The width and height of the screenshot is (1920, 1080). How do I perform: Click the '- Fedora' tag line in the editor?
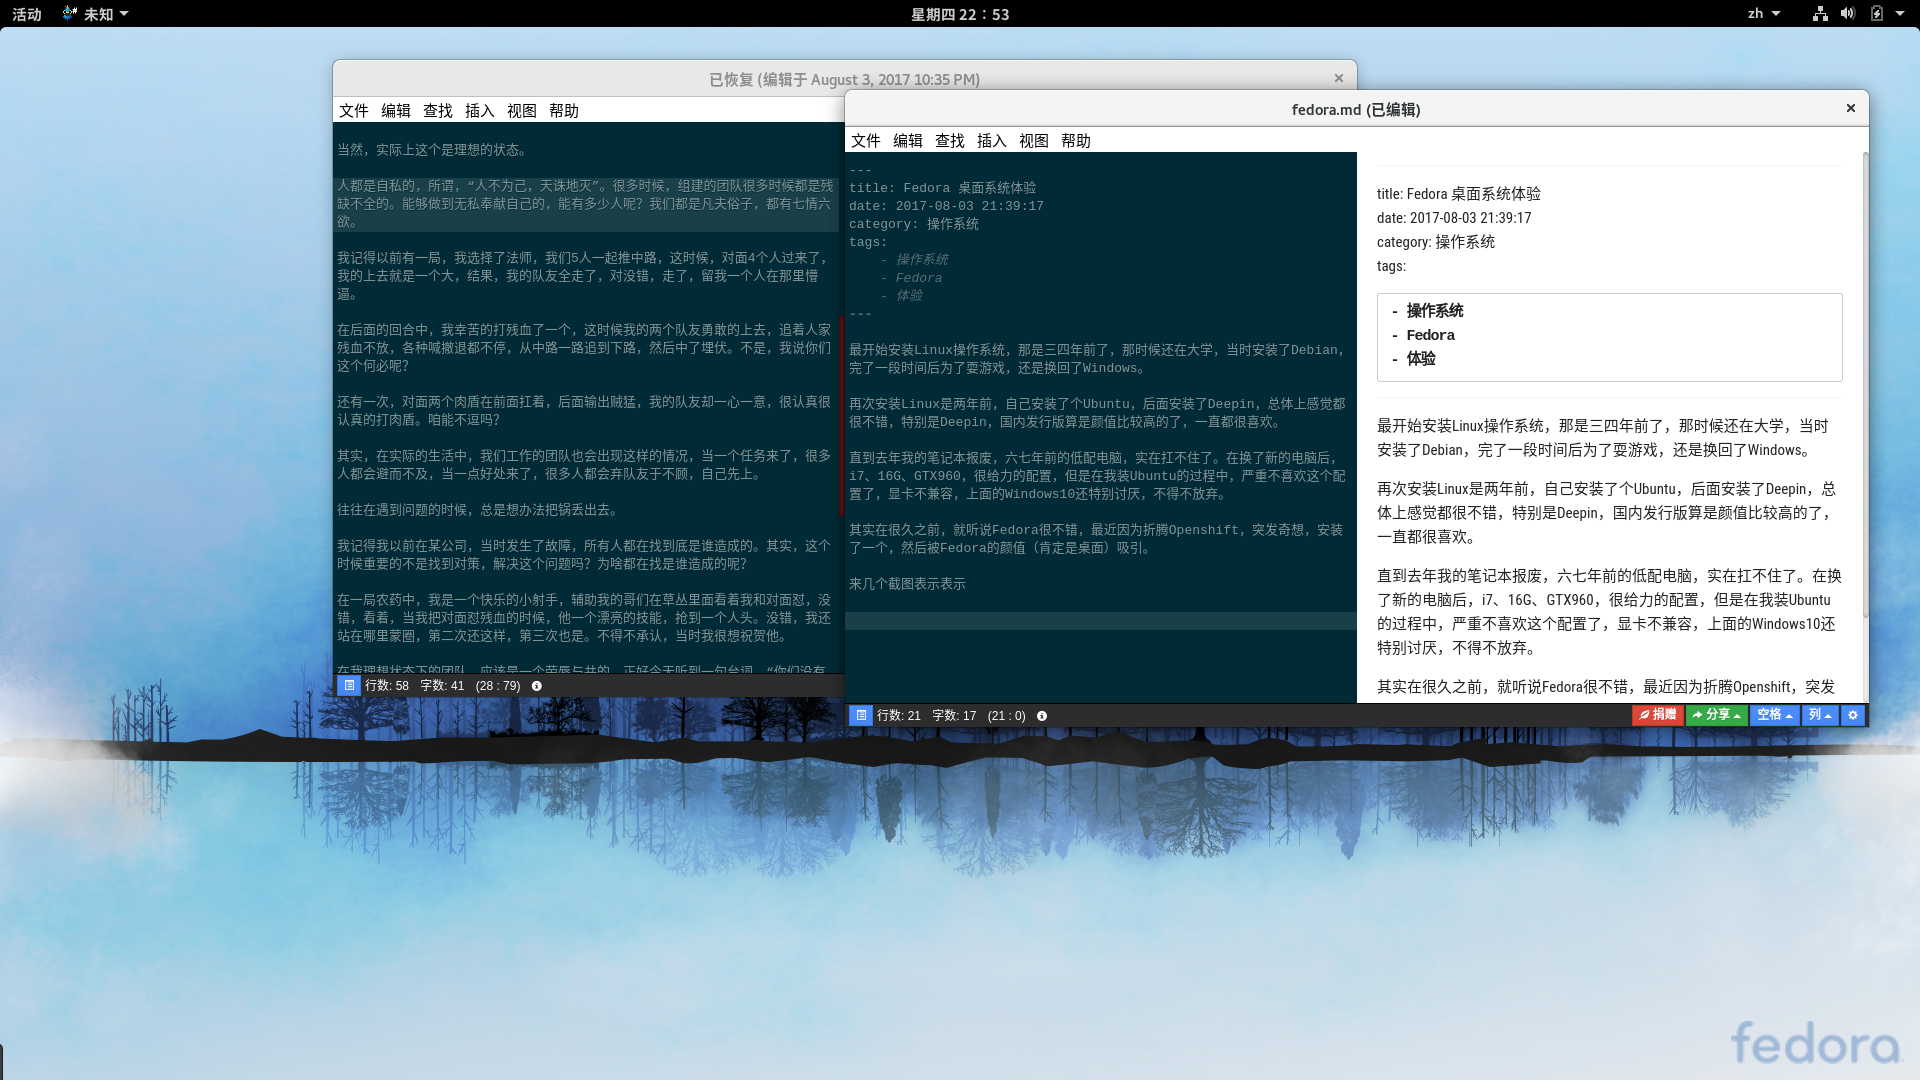click(911, 278)
